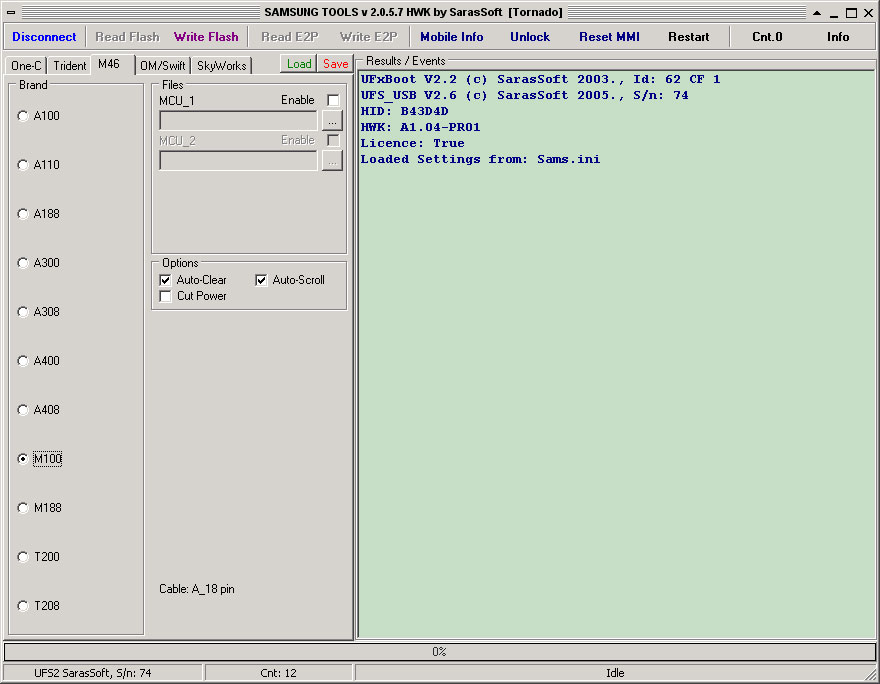Viewport: 880px width, 684px height.
Task: Click the green Load button
Action: pos(299,64)
